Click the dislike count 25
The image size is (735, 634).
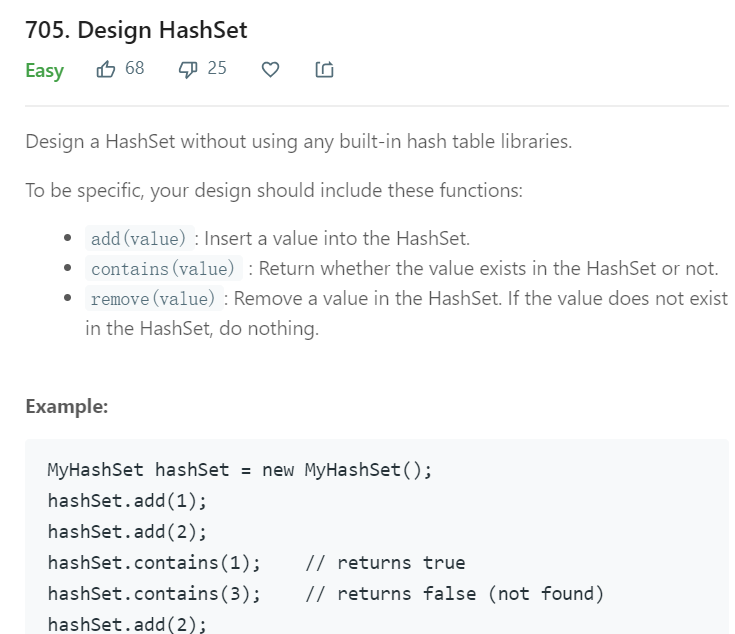coord(217,68)
